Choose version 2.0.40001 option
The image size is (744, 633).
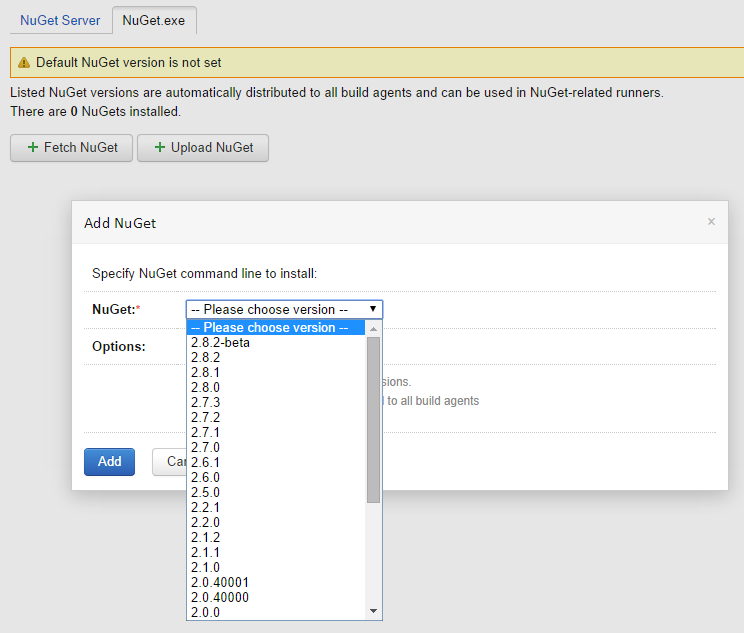276,582
